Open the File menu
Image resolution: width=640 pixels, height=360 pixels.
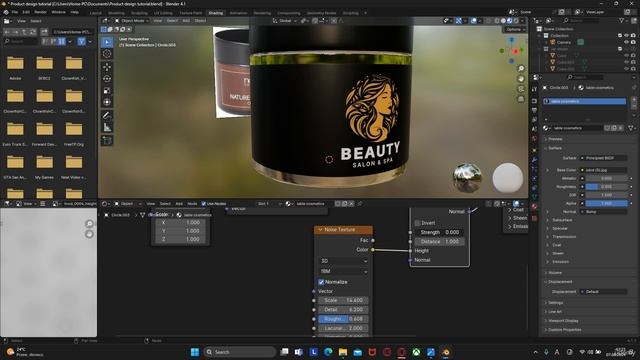[x=14, y=12]
